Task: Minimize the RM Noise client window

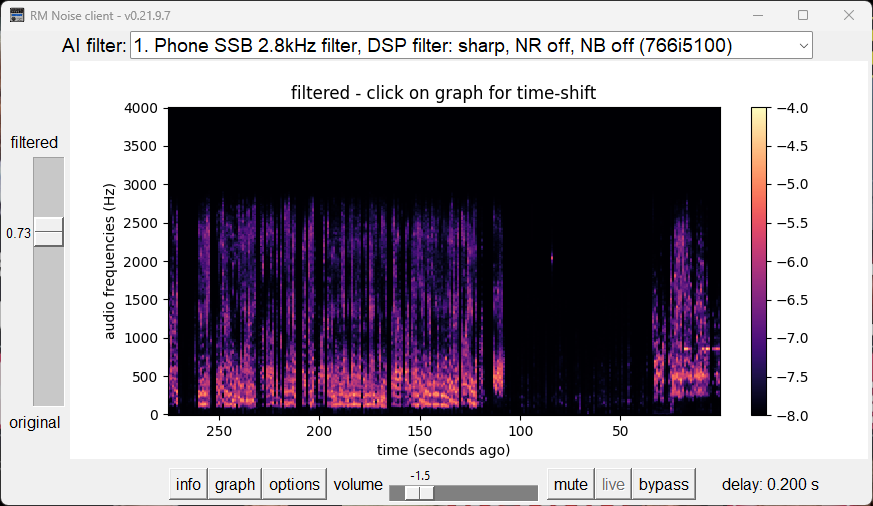Action: [x=756, y=15]
